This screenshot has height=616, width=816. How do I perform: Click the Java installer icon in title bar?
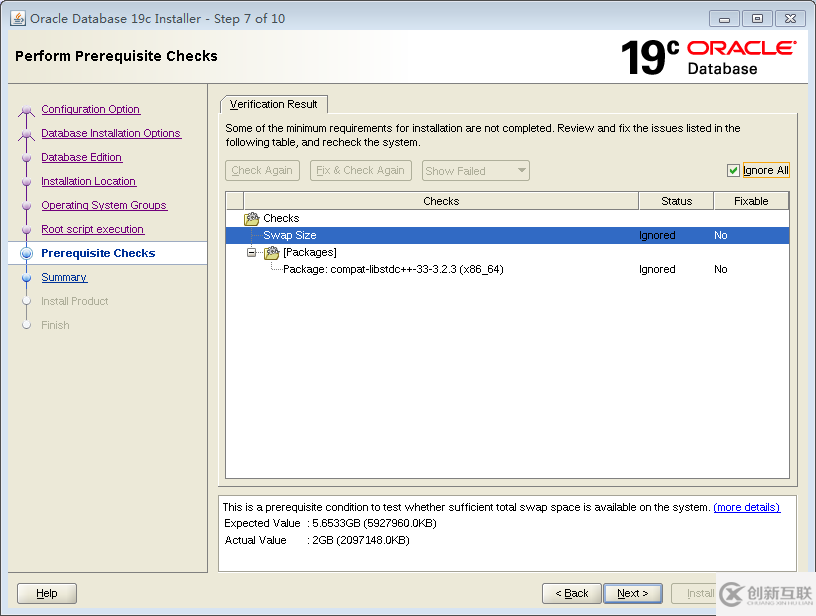18,19
